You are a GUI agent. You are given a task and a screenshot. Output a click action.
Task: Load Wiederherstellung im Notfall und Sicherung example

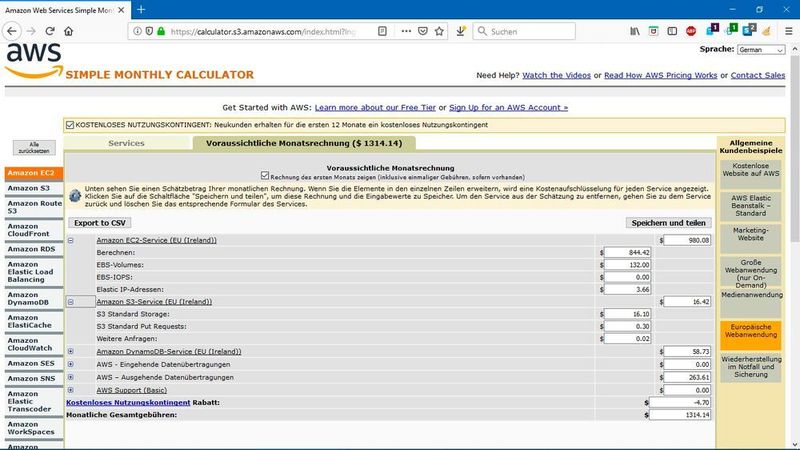(x=751, y=367)
